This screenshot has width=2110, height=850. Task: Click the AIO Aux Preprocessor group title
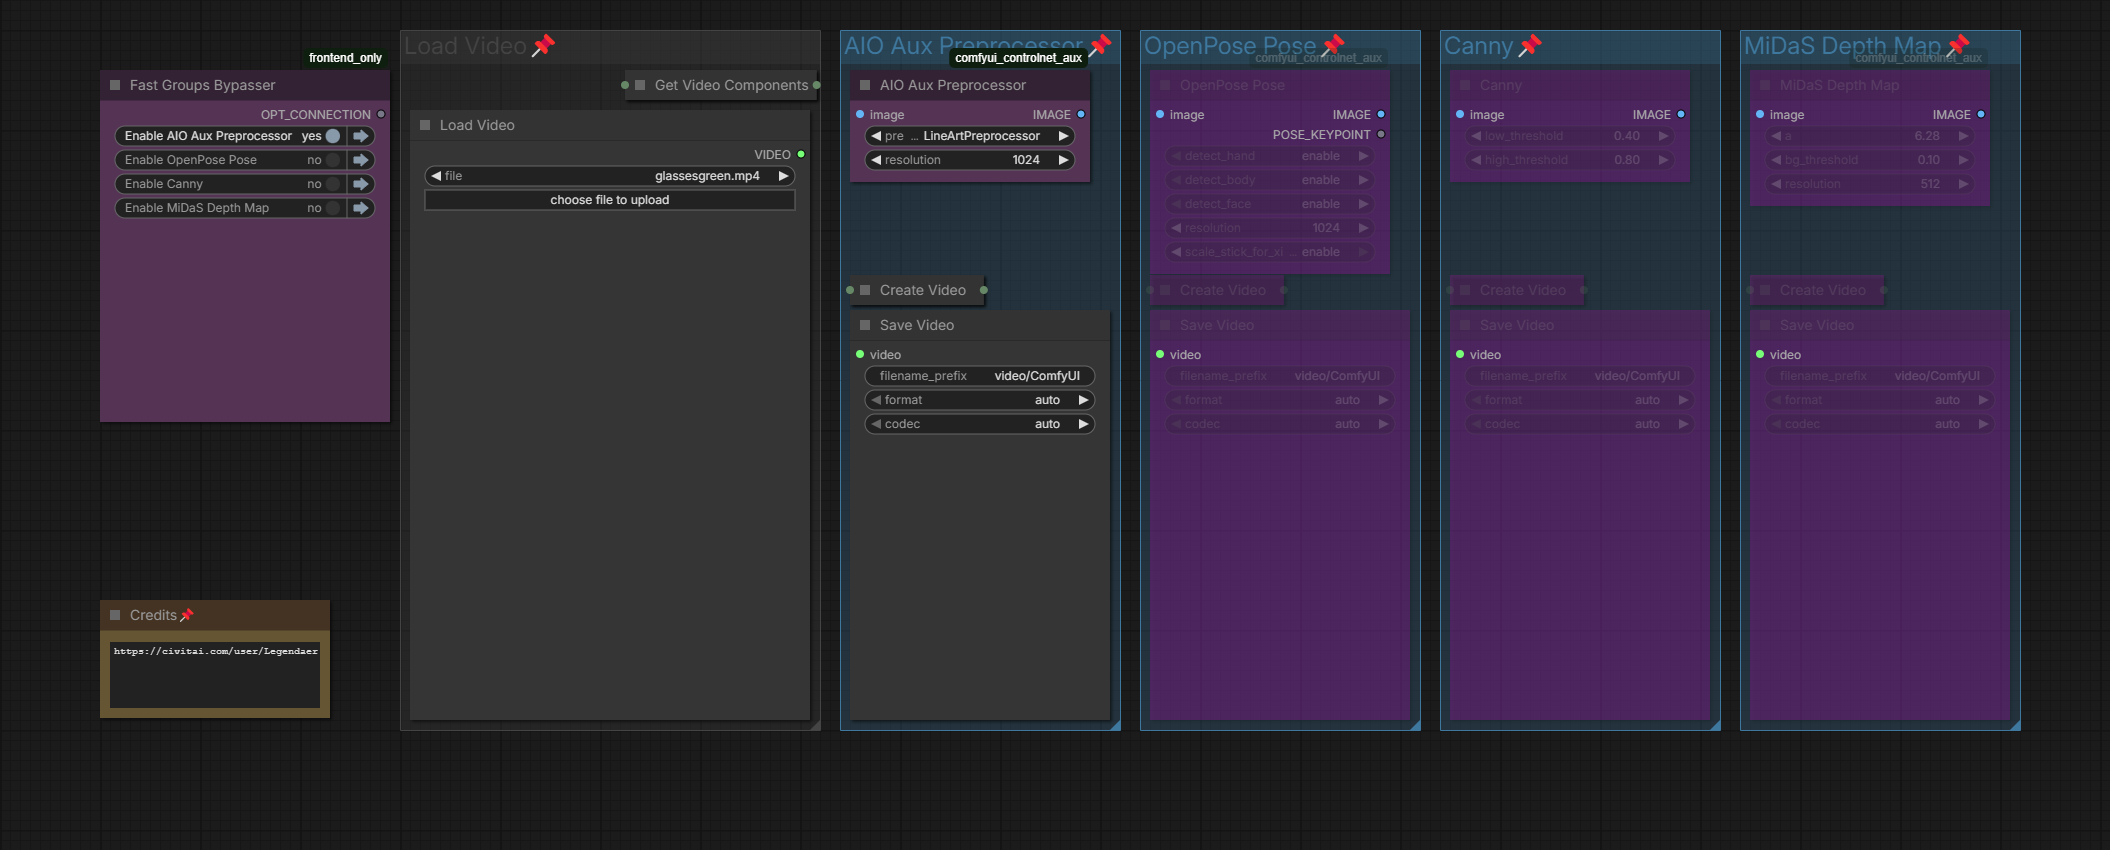pyautogui.click(x=962, y=45)
